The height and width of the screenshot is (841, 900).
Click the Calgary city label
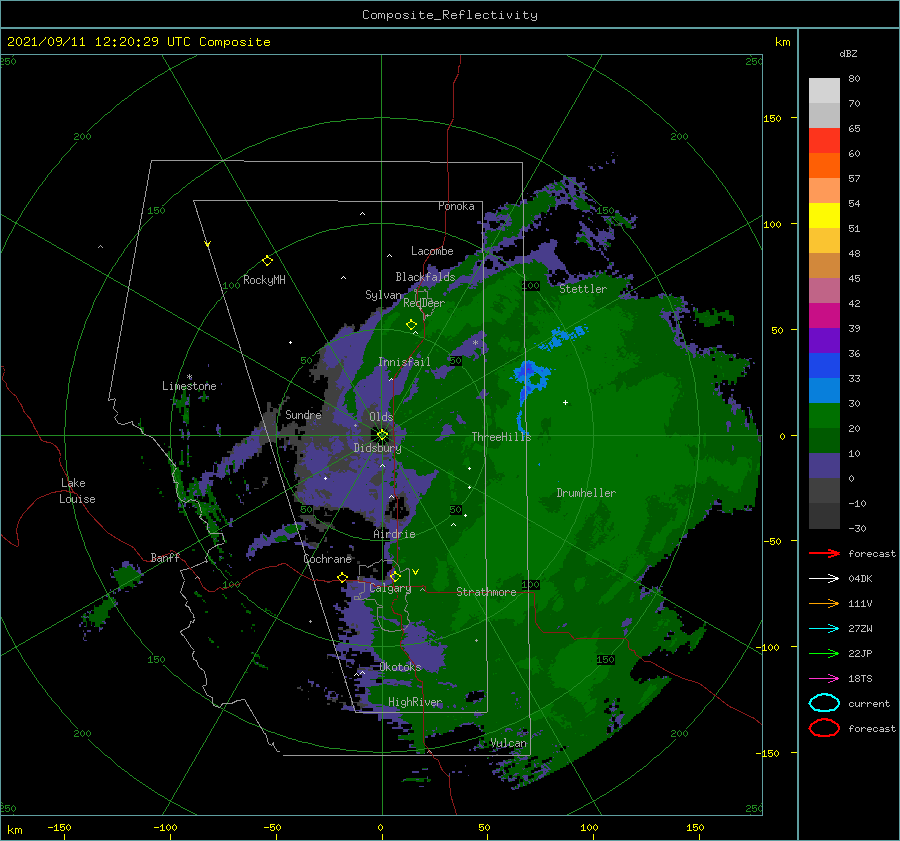390,588
